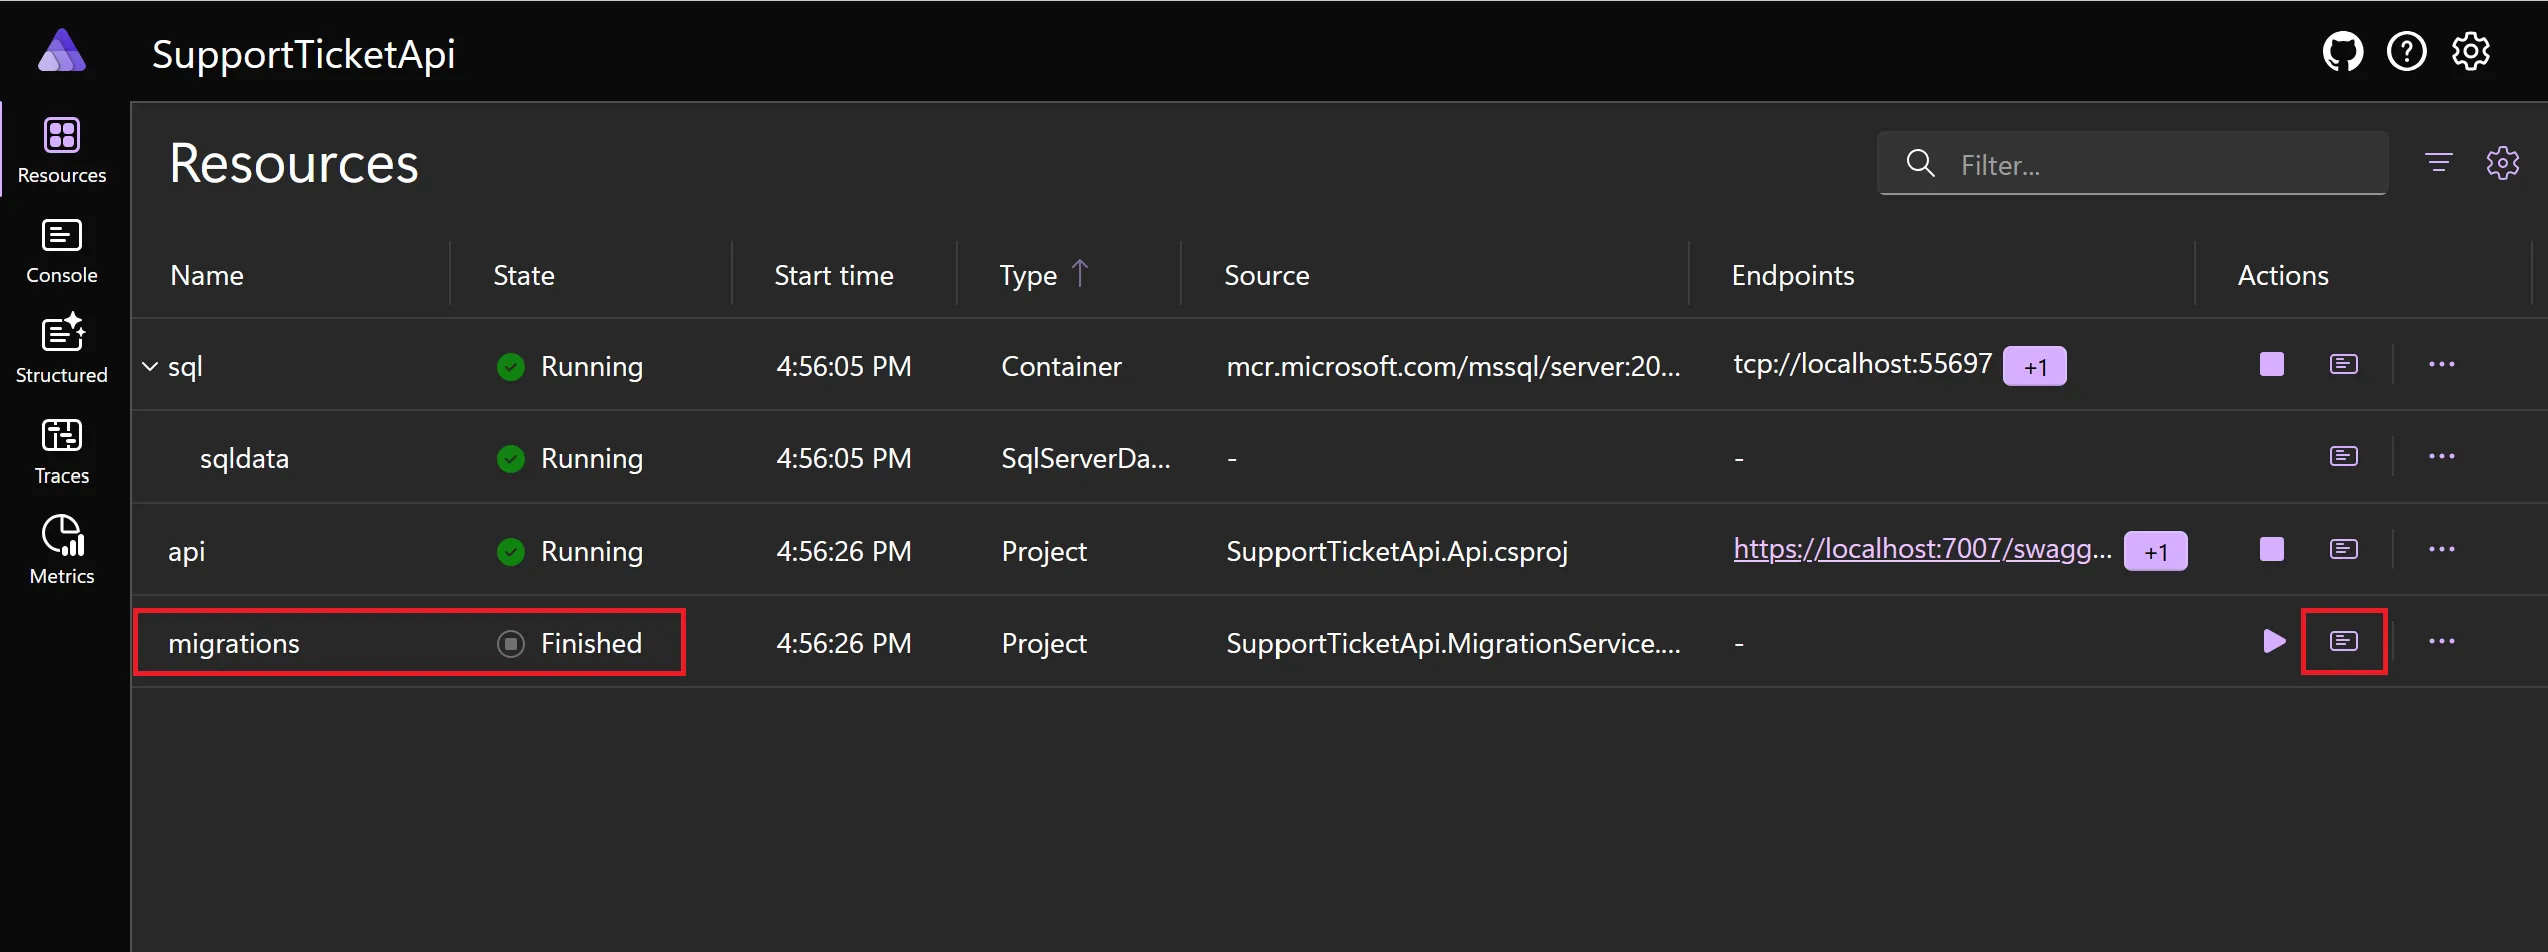Open the Traces view
The height and width of the screenshot is (952, 2548).
click(61, 450)
